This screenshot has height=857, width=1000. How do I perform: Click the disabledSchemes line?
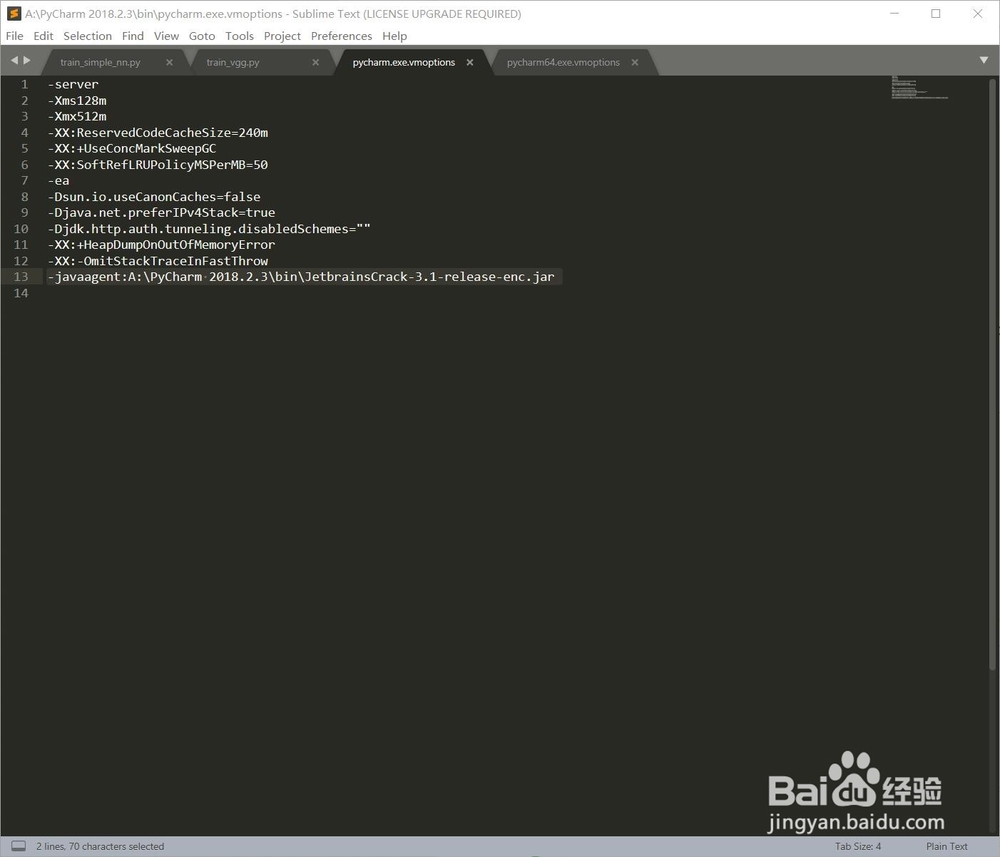coord(209,229)
